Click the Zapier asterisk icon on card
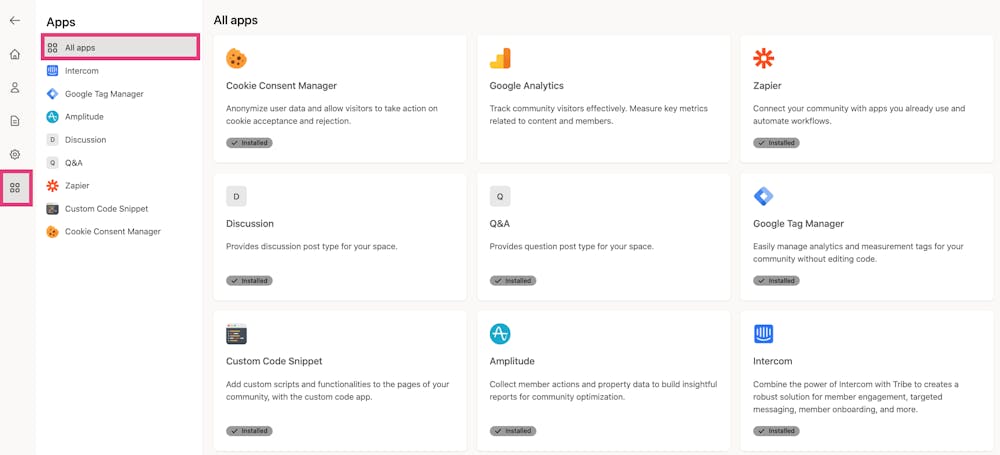 tap(764, 58)
